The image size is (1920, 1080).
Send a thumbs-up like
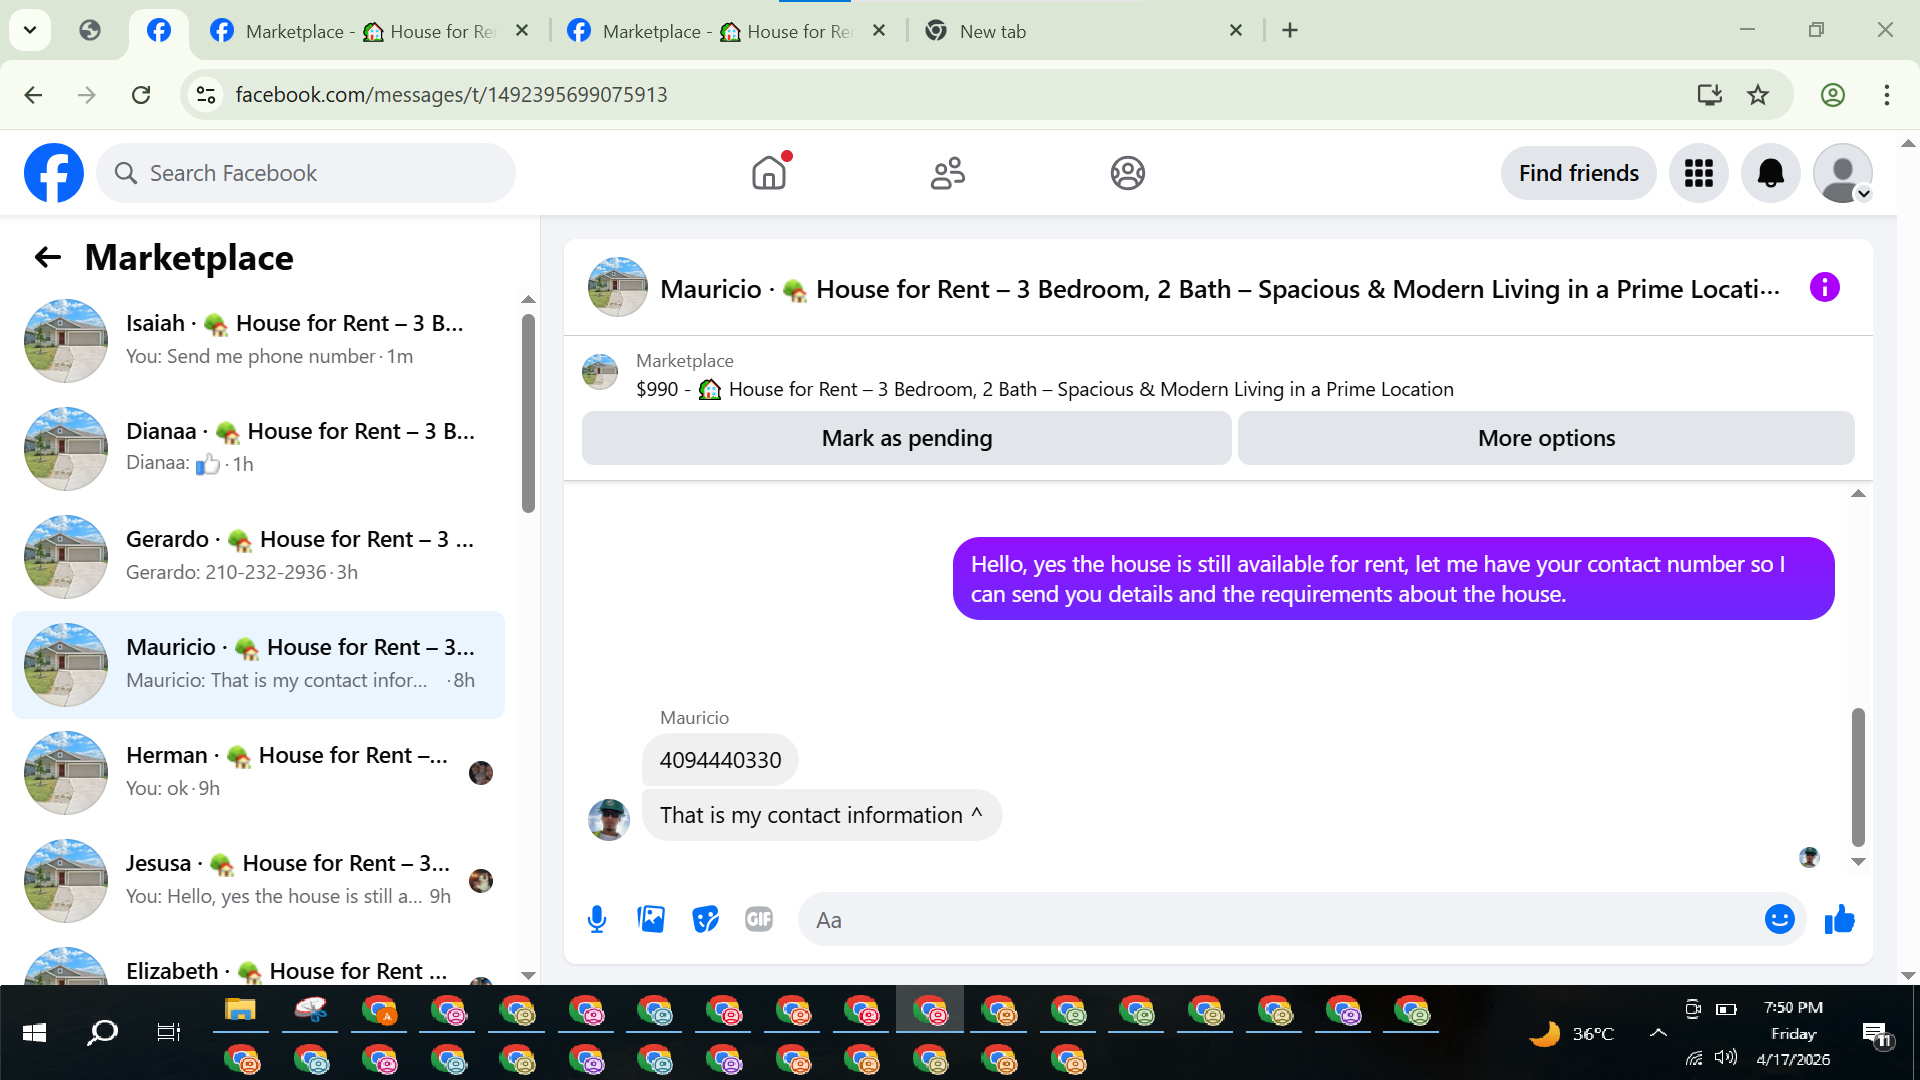1839,919
